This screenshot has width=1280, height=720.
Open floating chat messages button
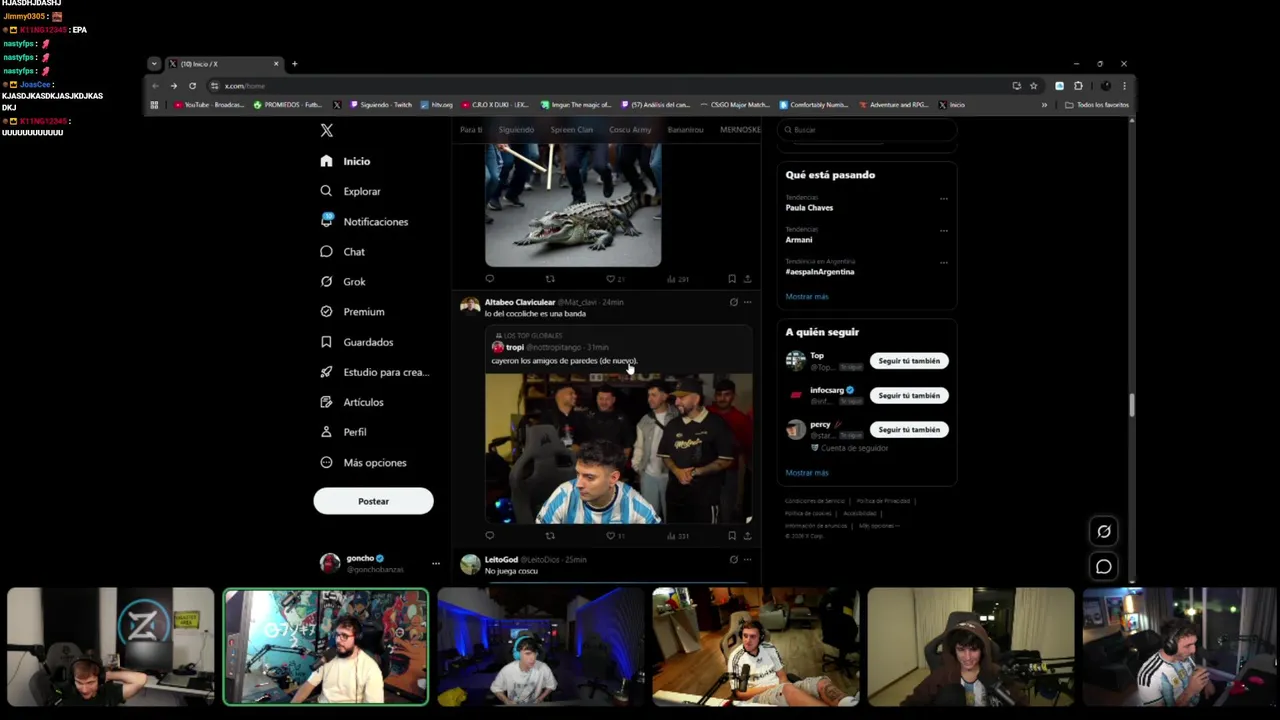coord(1103,567)
